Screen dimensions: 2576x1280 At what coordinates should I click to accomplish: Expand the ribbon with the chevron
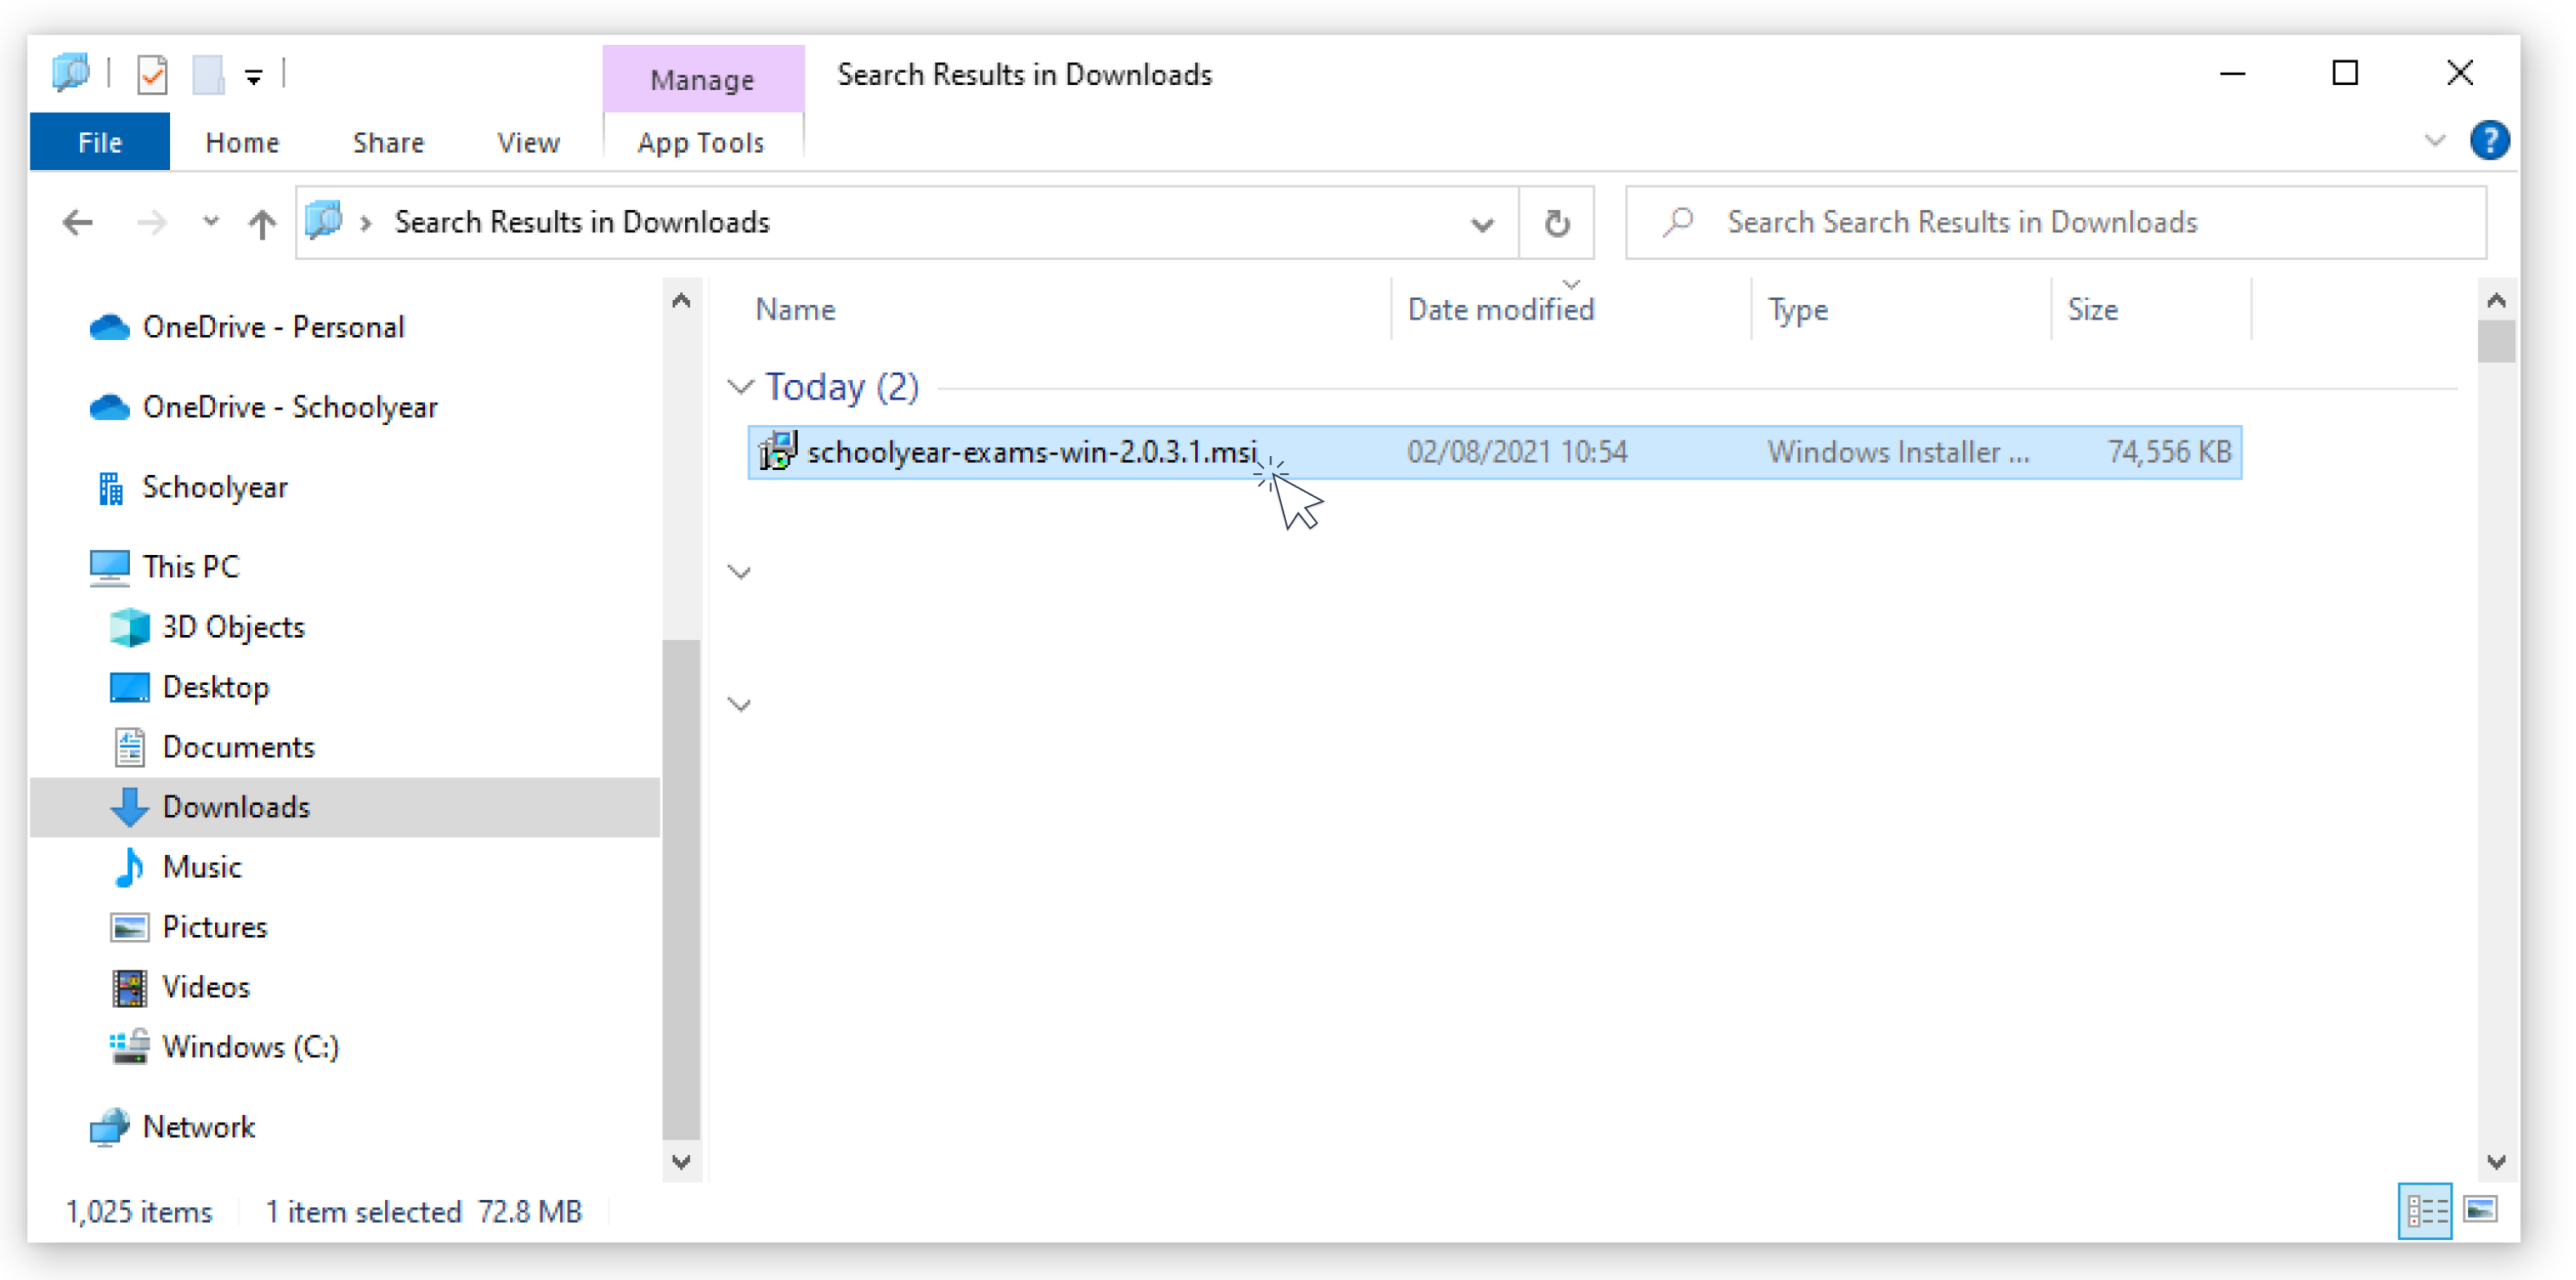pyautogui.click(x=2435, y=141)
